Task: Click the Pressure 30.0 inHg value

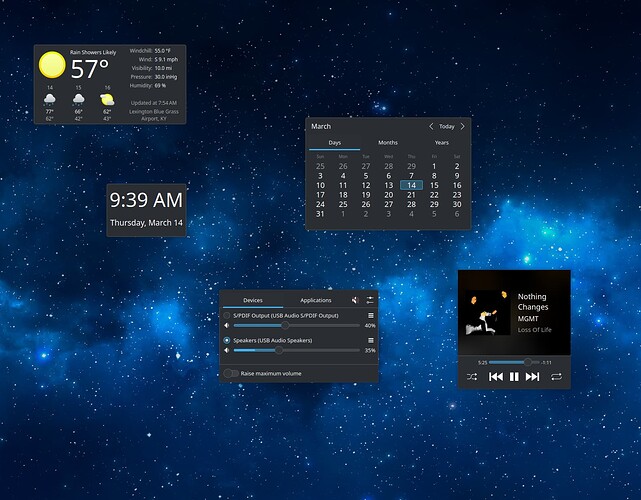Action: coord(166,77)
